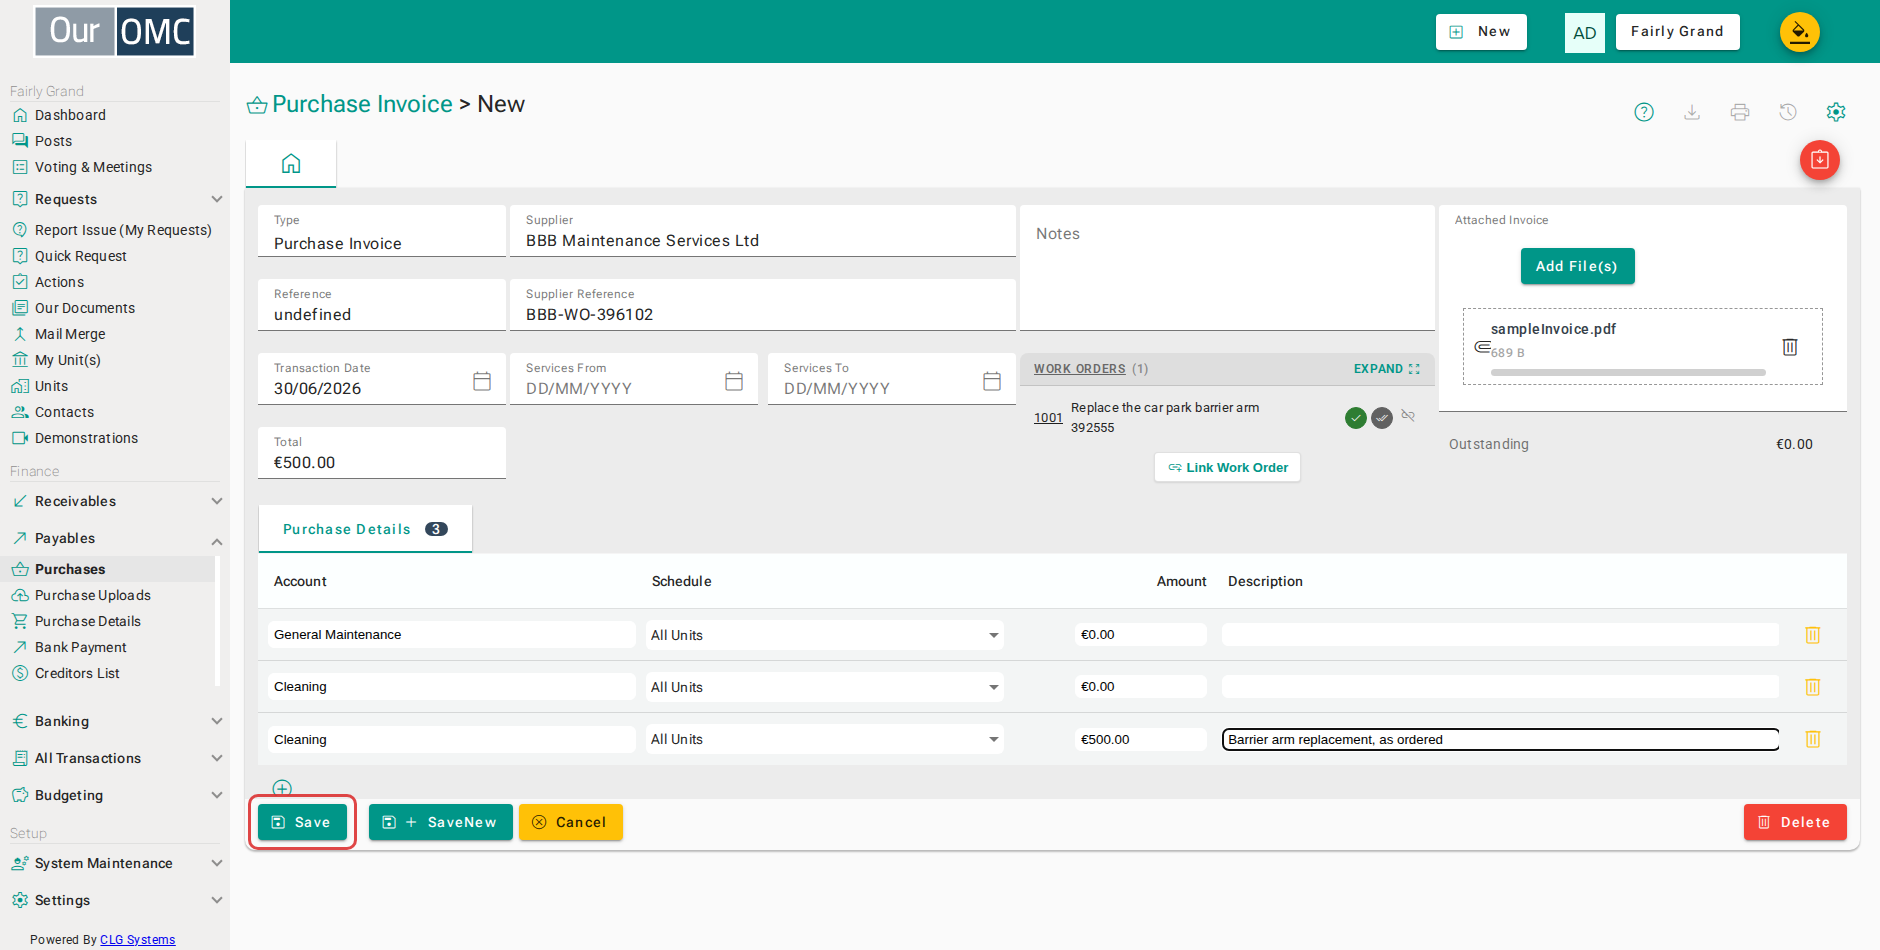Click the Supplier Reference field
Viewport: 1880px width, 950px height.
pyautogui.click(x=763, y=305)
